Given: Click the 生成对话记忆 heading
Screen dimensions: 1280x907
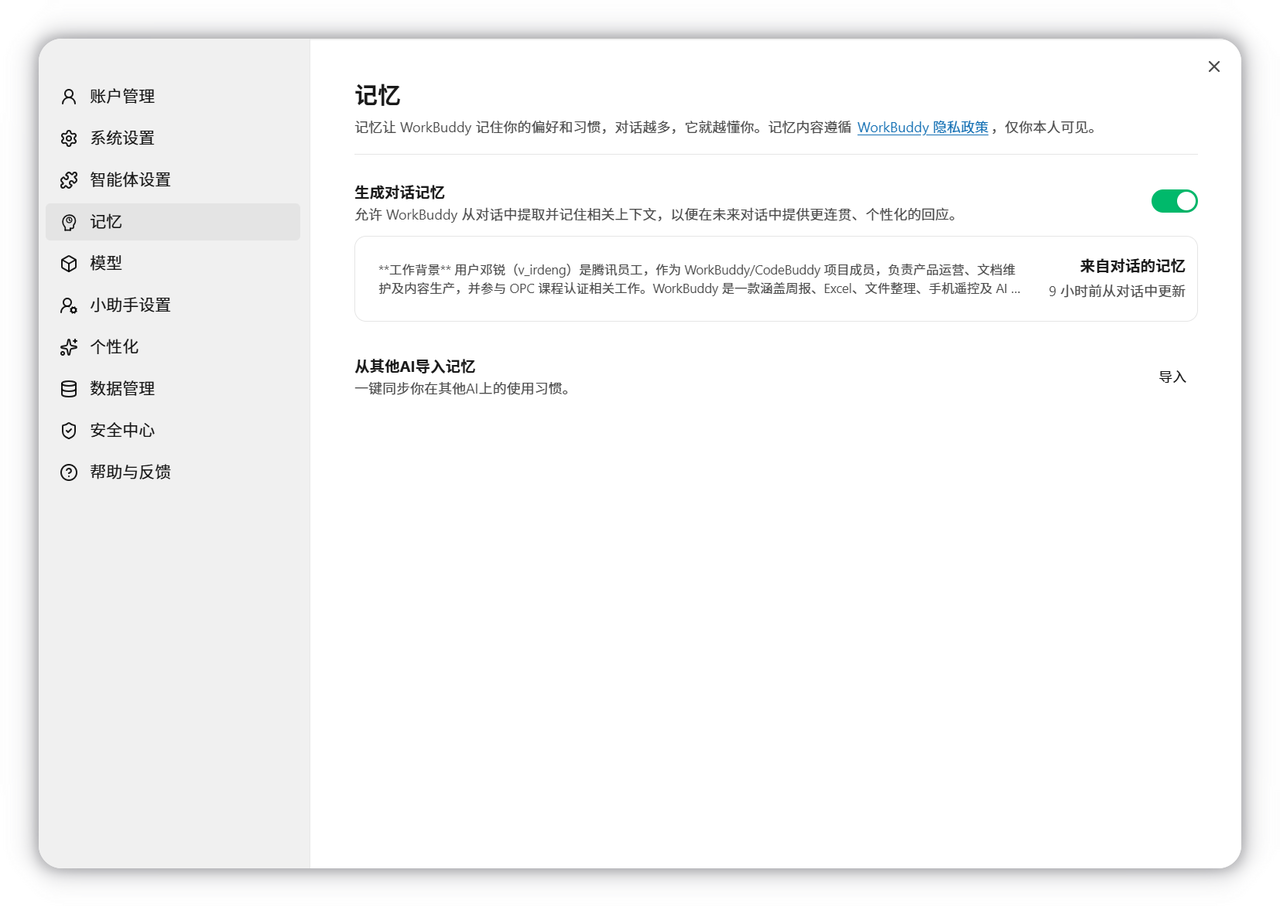Looking at the screenshot, I should click(400, 193).
